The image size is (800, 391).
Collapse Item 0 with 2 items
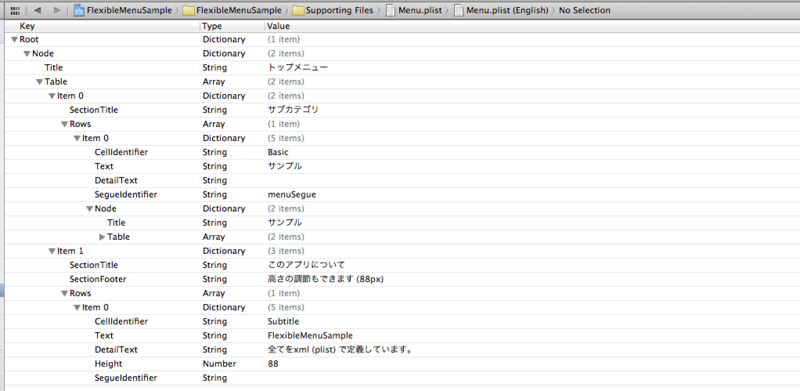[x=52, y=96]
